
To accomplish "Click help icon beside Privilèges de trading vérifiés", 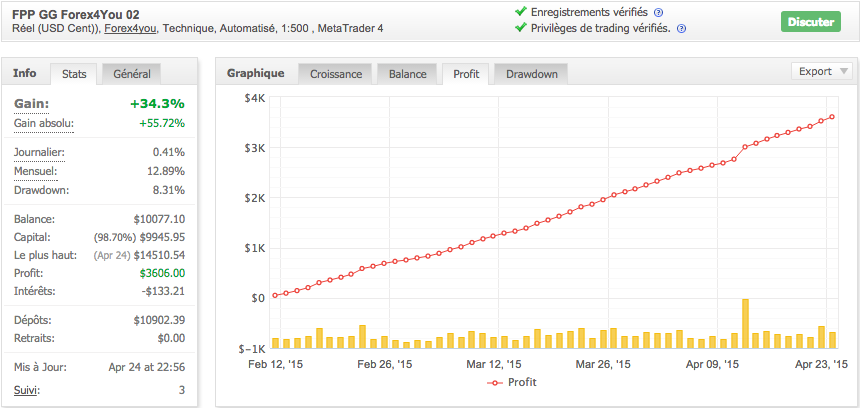I will pos(681,29).
